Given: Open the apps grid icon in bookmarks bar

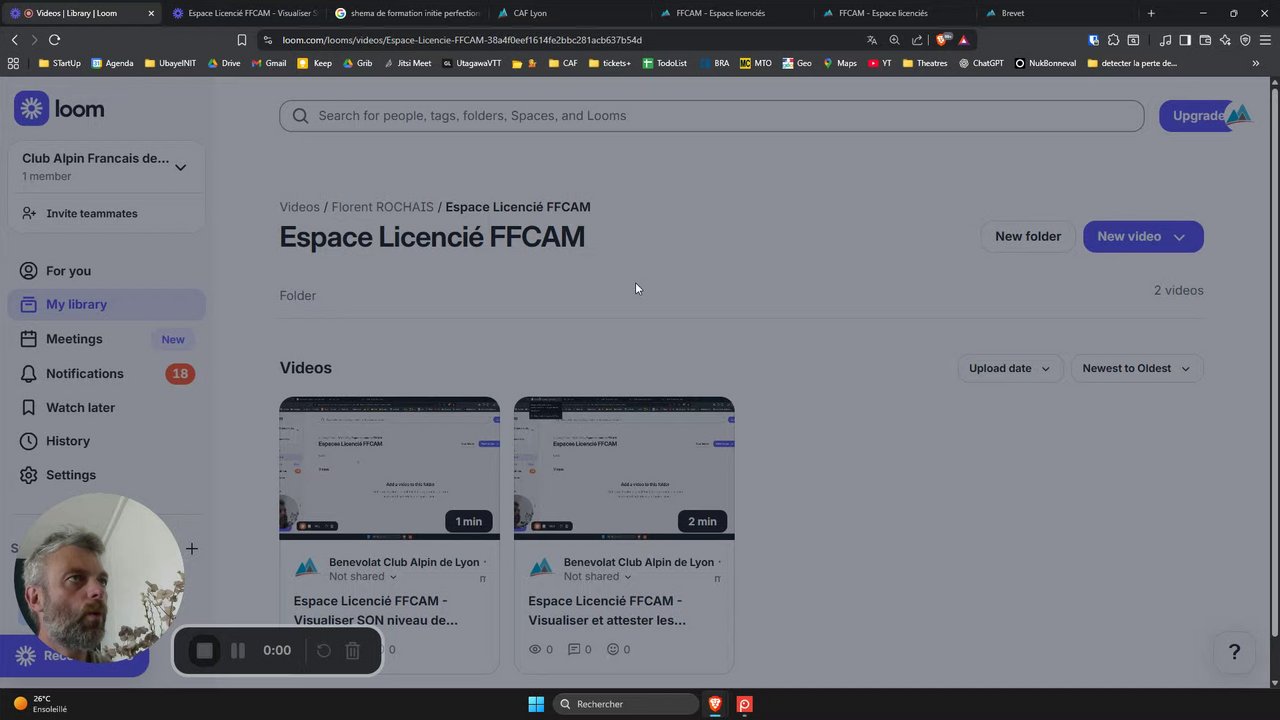Looking at the screenshot, I should point(13,63).
